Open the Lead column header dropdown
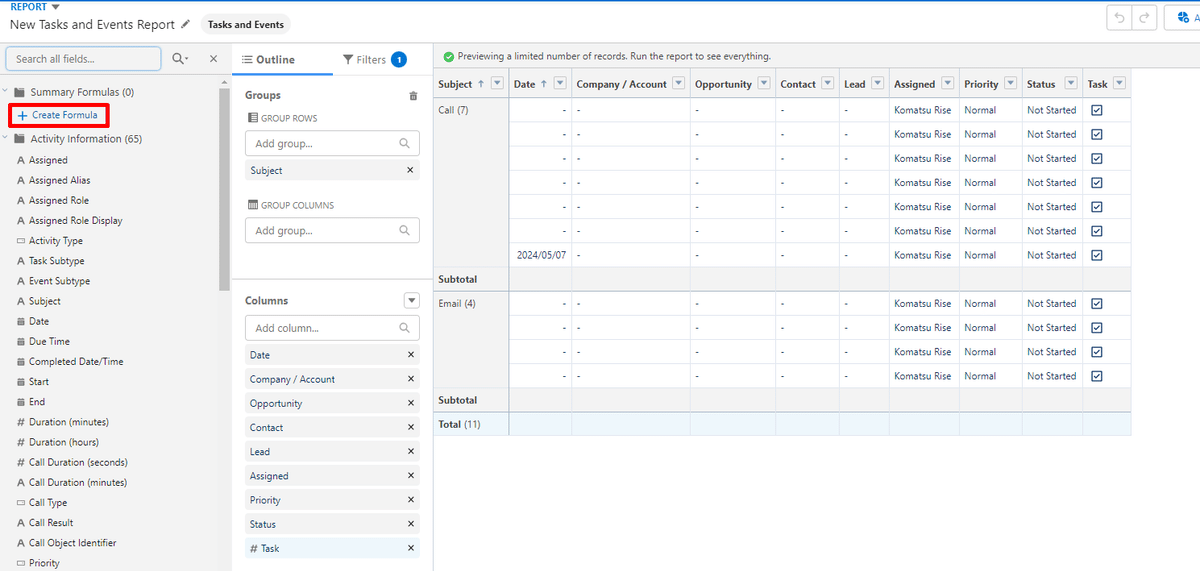 (x=878, y=84)
